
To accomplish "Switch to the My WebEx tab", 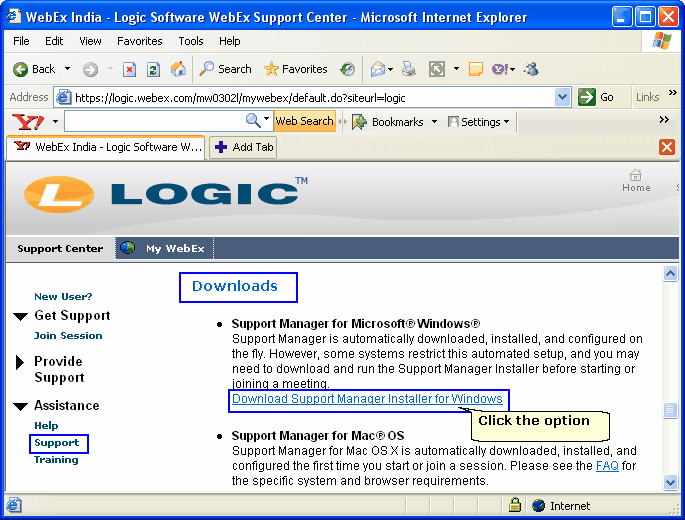I will (x=165, y=249).
